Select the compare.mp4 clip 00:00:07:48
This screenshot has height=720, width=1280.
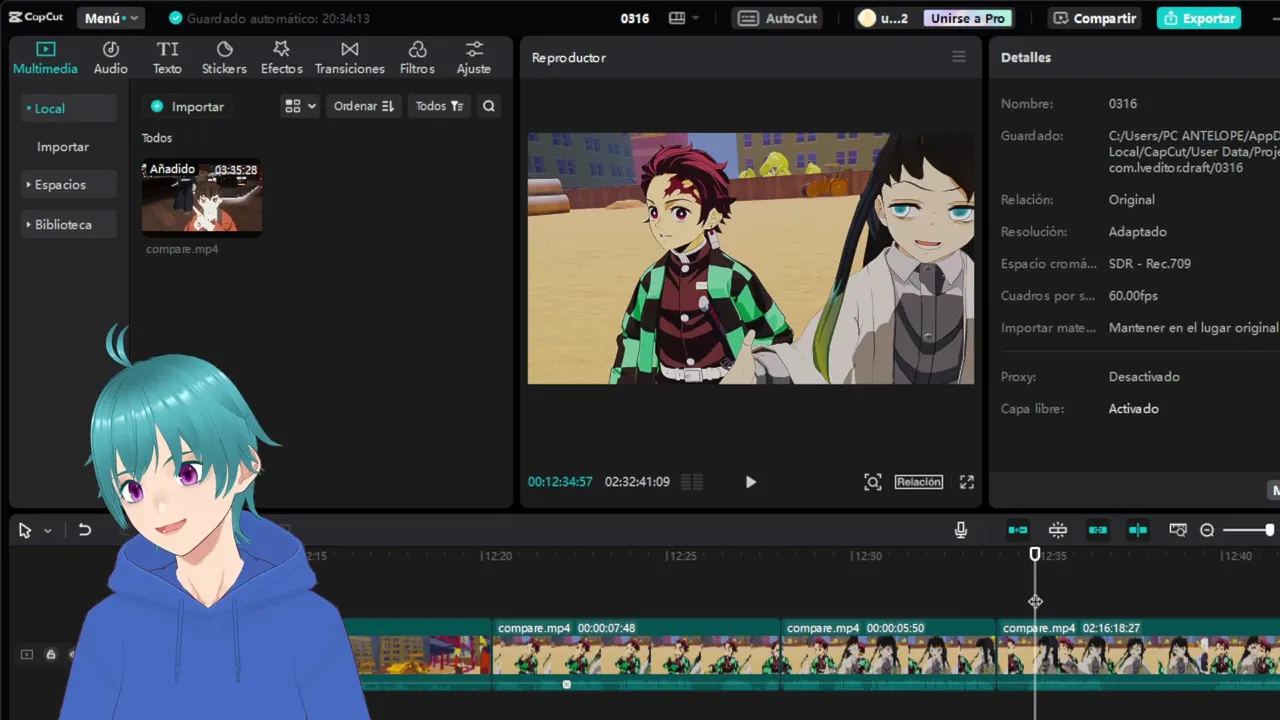tap(636, 654)
